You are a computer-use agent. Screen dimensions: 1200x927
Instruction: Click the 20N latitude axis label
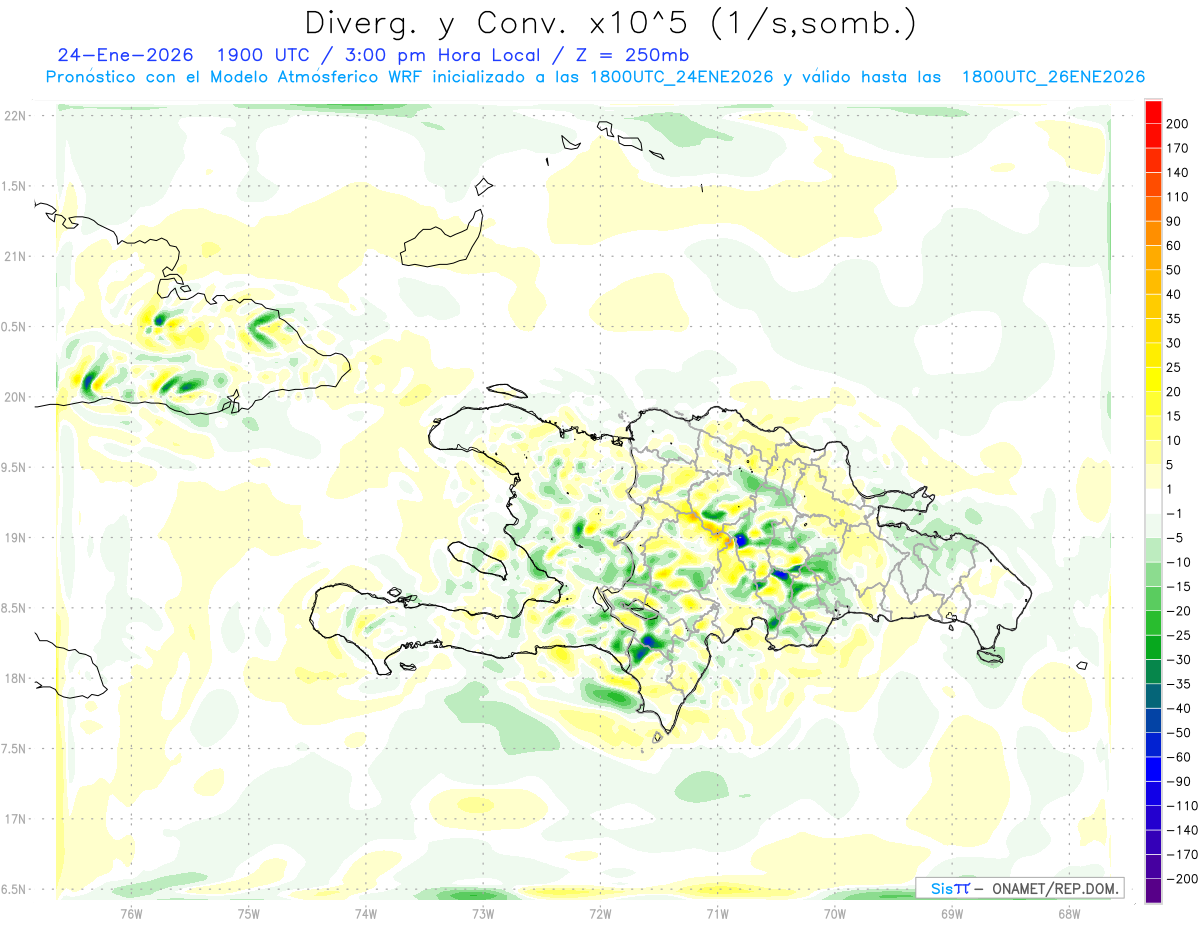coord(15,397)
